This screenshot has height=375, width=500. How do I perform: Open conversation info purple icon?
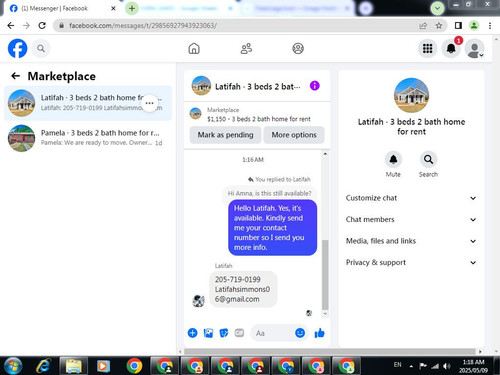click(x=315, y=86)
